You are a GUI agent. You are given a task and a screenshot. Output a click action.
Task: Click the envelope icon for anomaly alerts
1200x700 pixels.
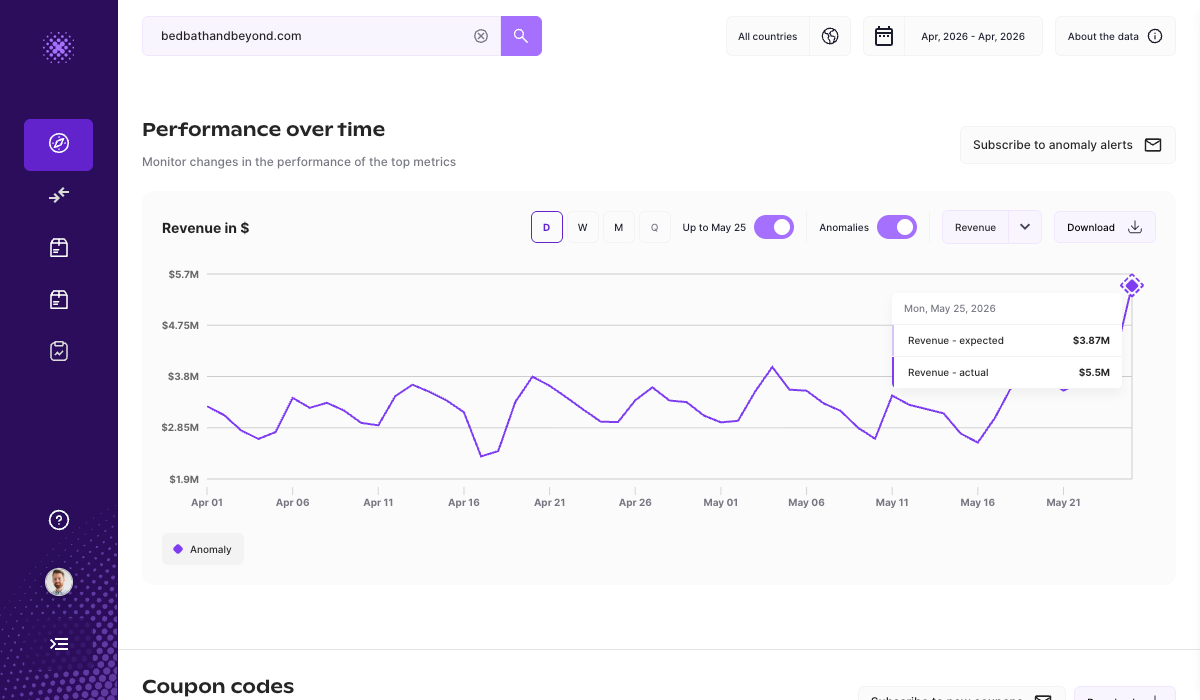tap(1153, 145)
